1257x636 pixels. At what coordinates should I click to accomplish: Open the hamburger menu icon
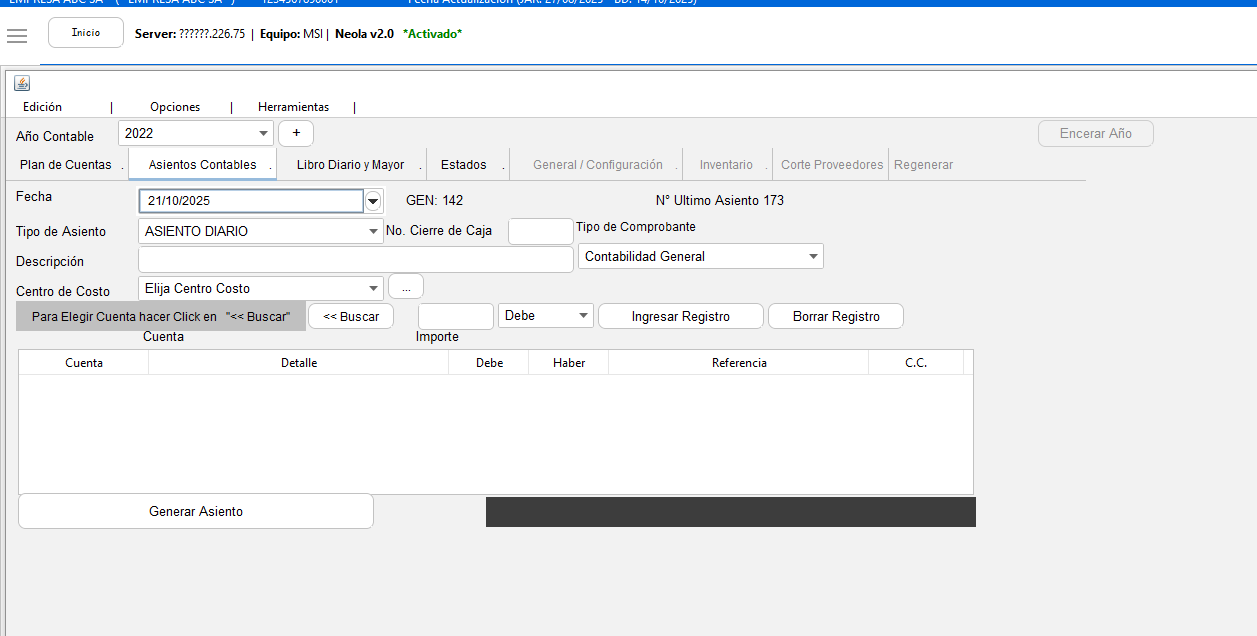coord(16,36)
